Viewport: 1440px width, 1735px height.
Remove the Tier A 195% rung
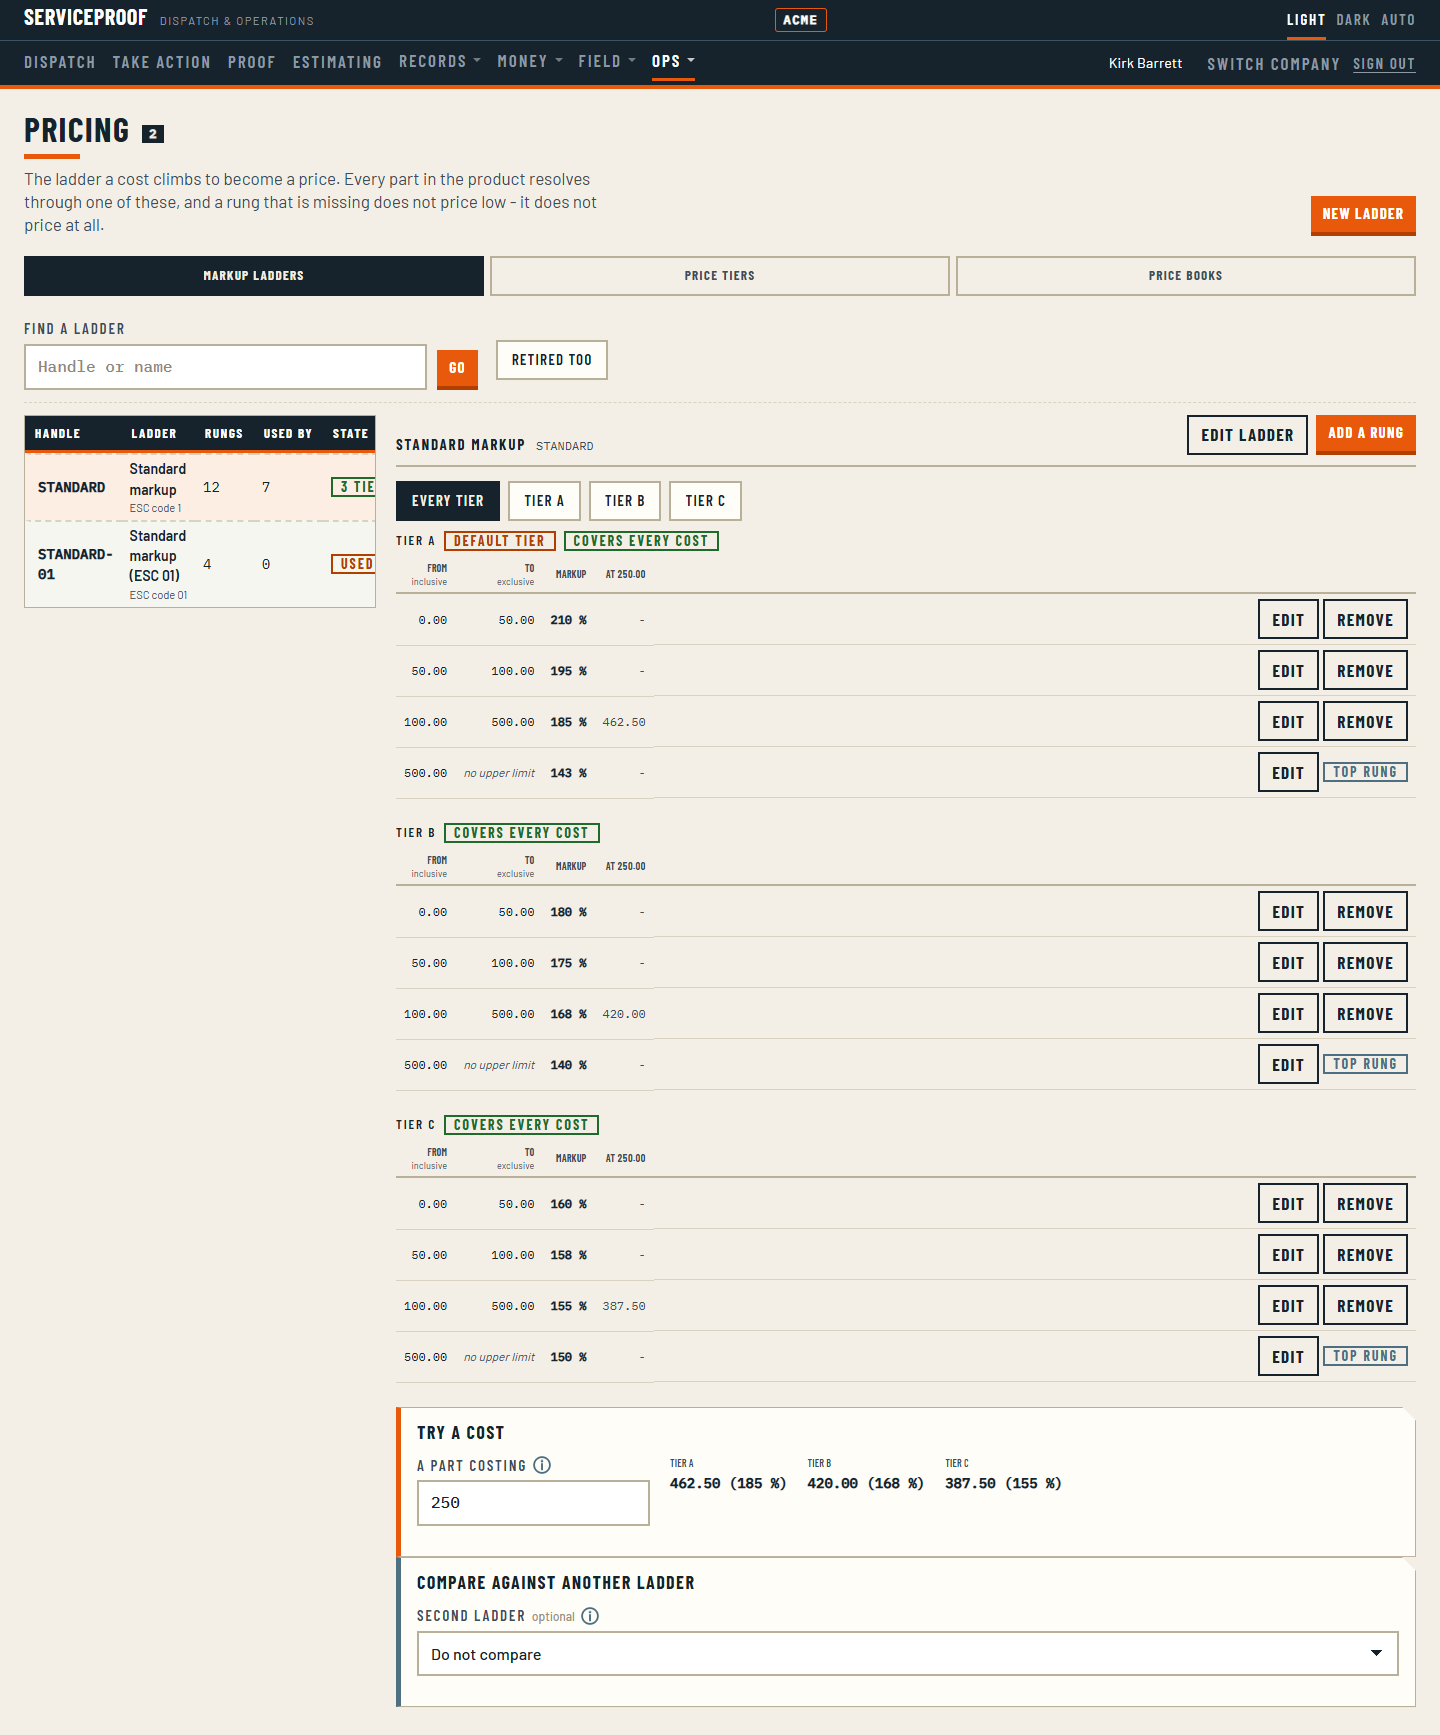1365,671
